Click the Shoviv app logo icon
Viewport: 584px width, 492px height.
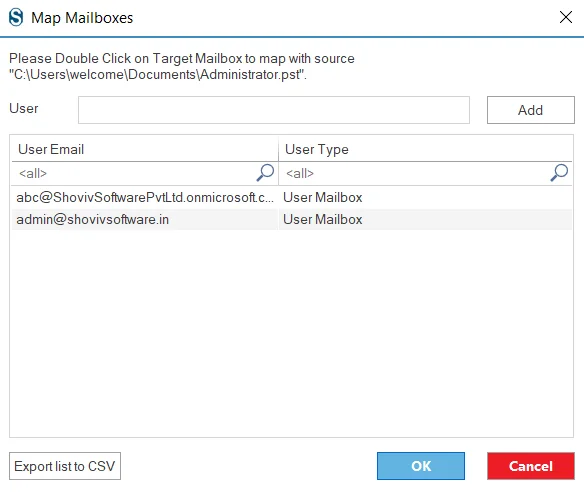pyautogui.click(x=16, y=18)
